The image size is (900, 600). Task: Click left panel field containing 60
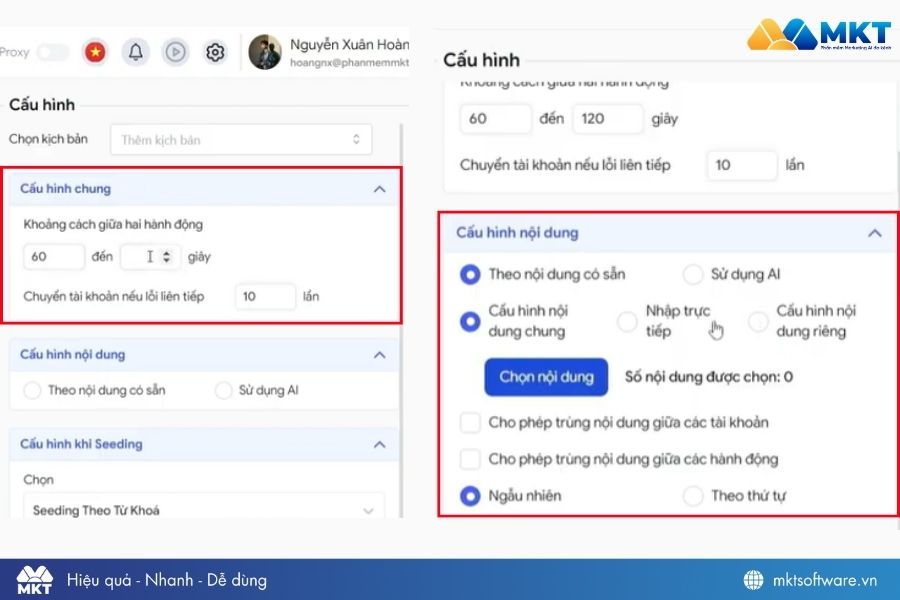tap(54, 257)
